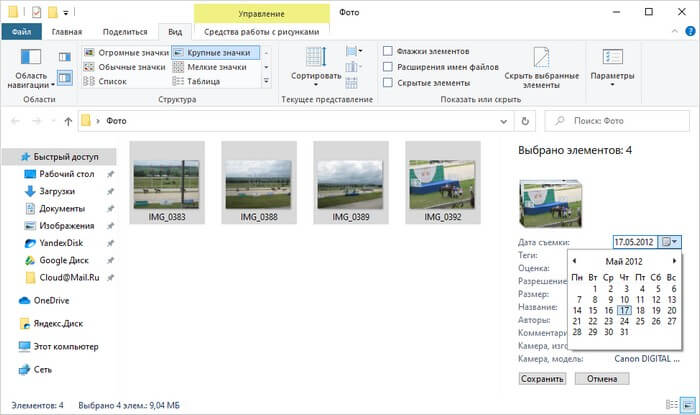This screenshot has height=415, width=700.
Task: Open the Поделиться ribbon tab
Action: coord(125,32)
